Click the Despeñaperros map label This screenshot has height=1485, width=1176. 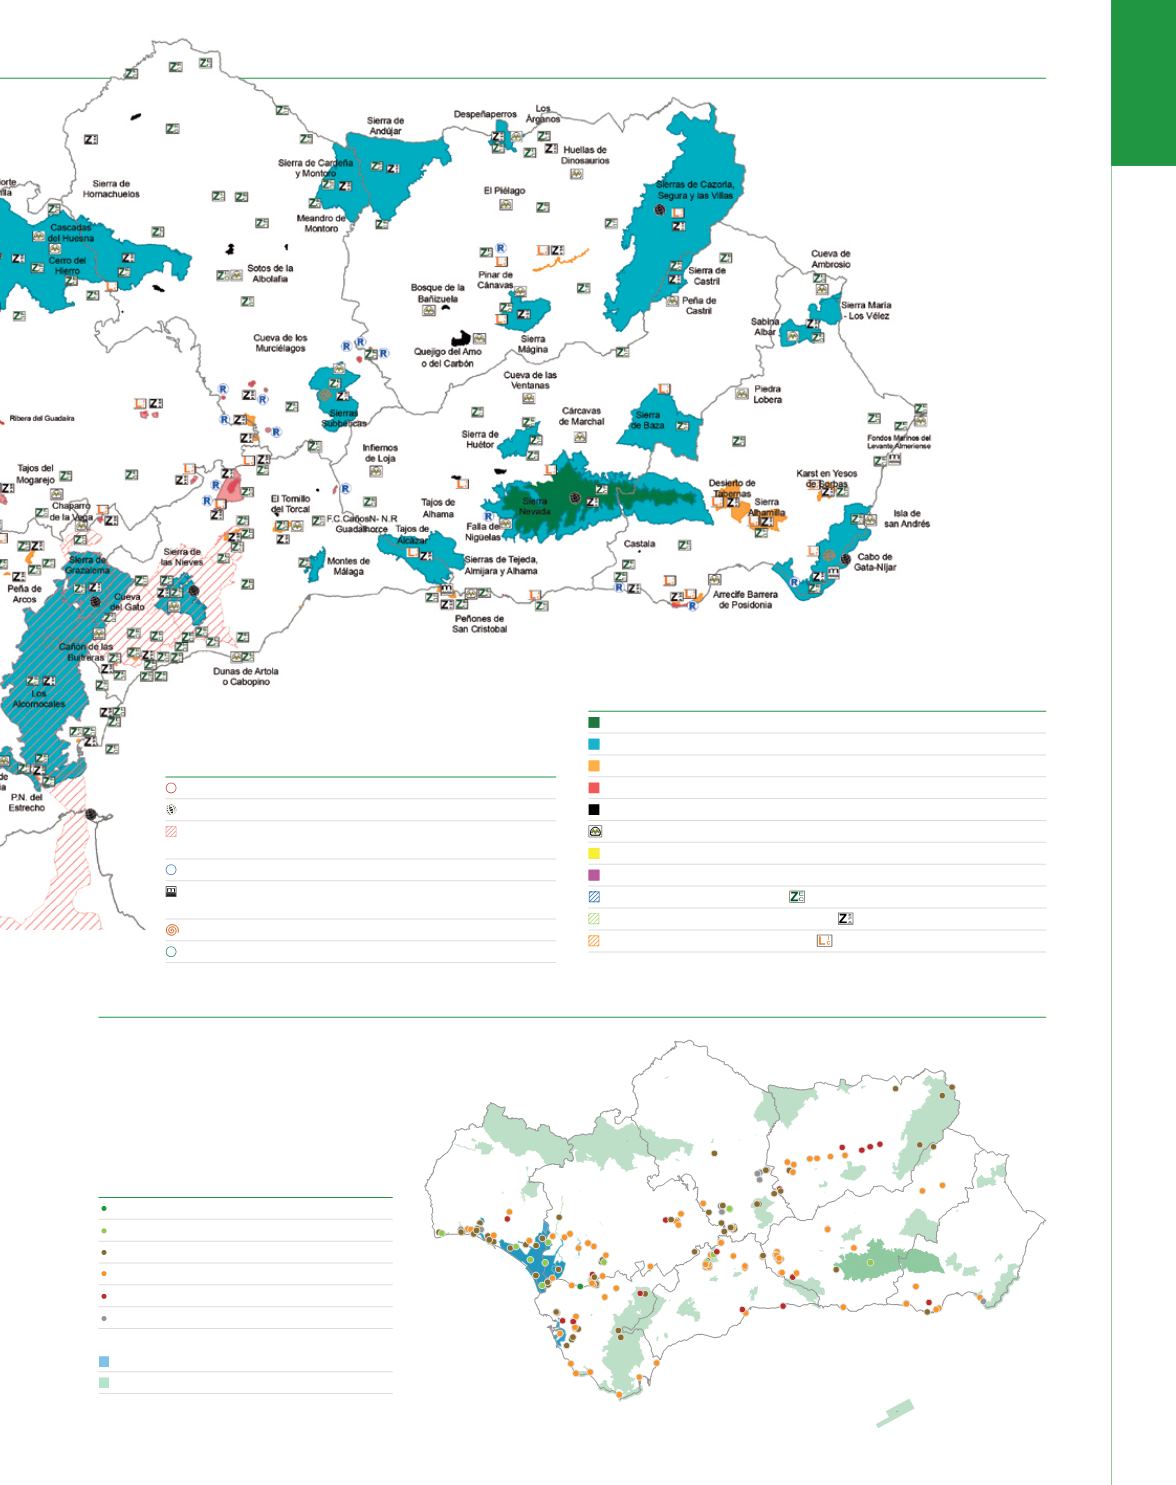click(485, 115)
